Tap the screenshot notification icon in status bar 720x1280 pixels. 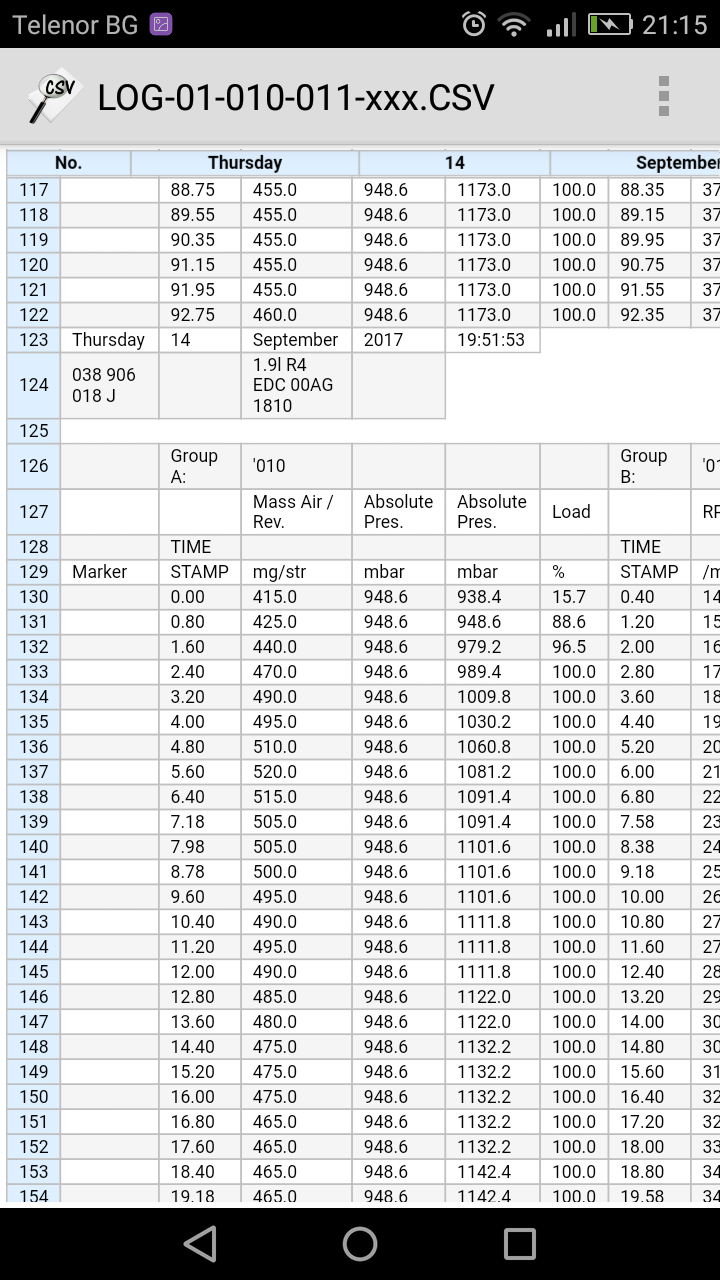click(160, 25)
